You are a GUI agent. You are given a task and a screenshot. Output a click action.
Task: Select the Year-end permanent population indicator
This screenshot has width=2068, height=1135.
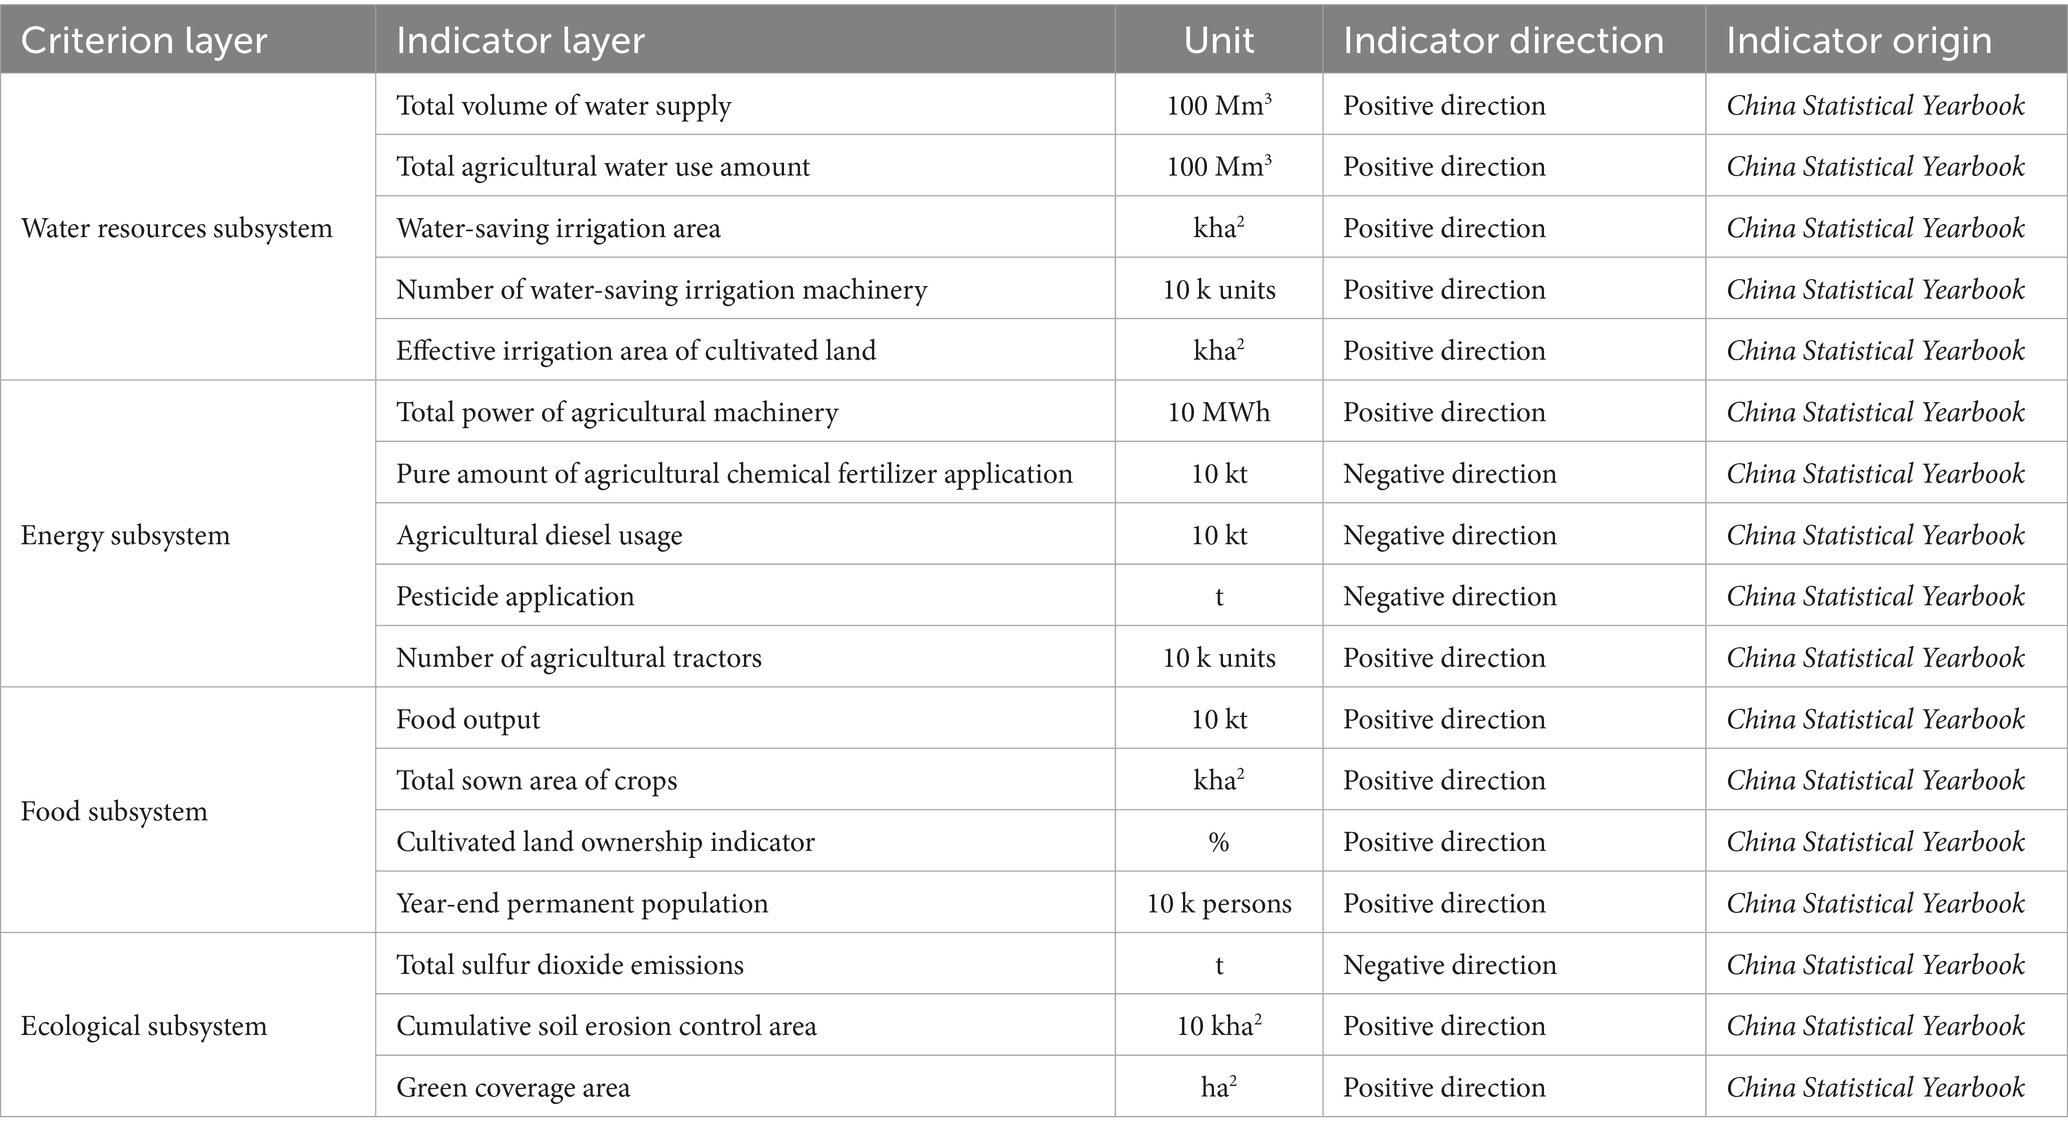(582, 903)
